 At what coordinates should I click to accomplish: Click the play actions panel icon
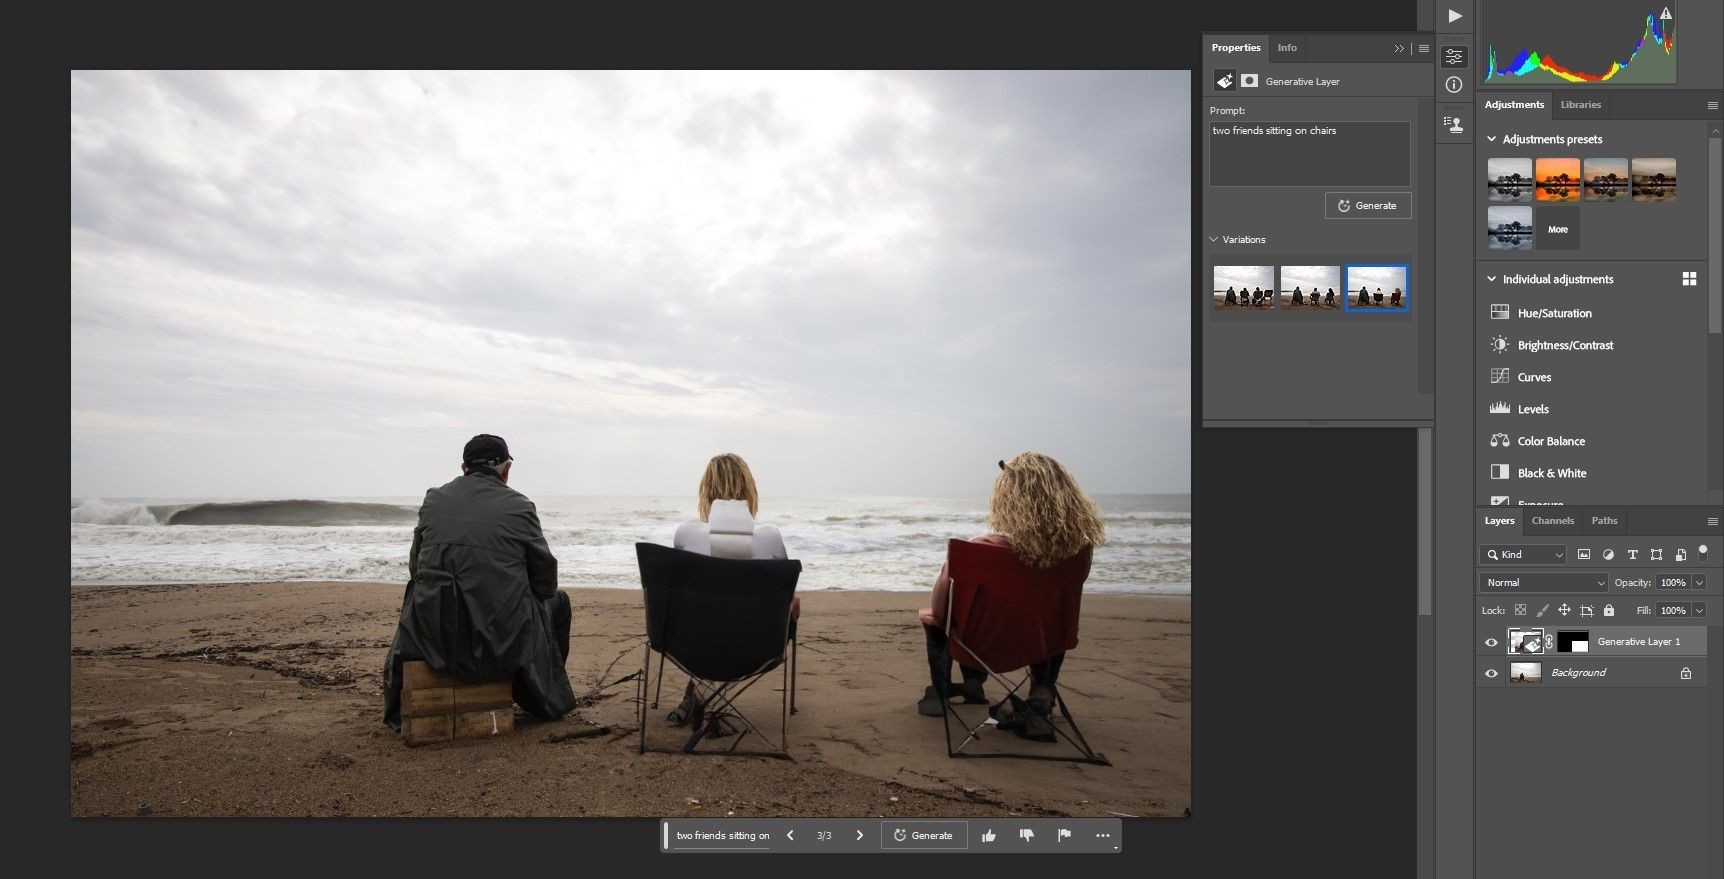[x=1455, y=16]
